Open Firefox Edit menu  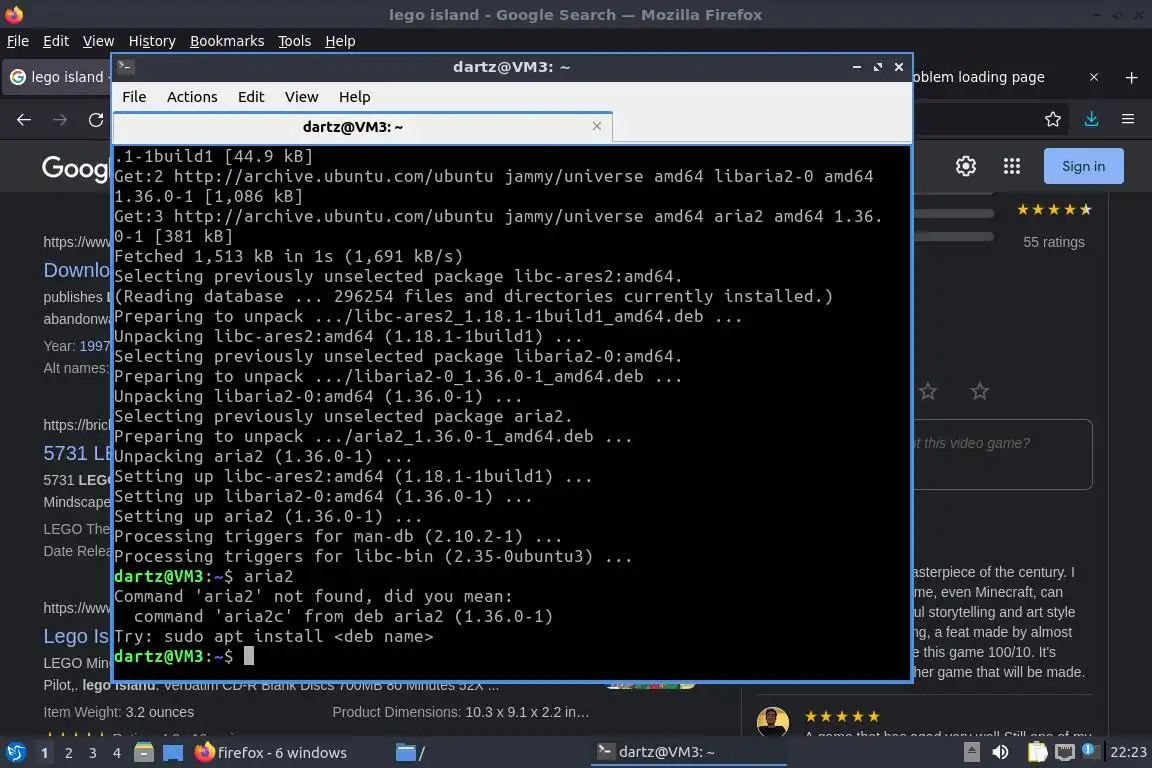(56, 41)
